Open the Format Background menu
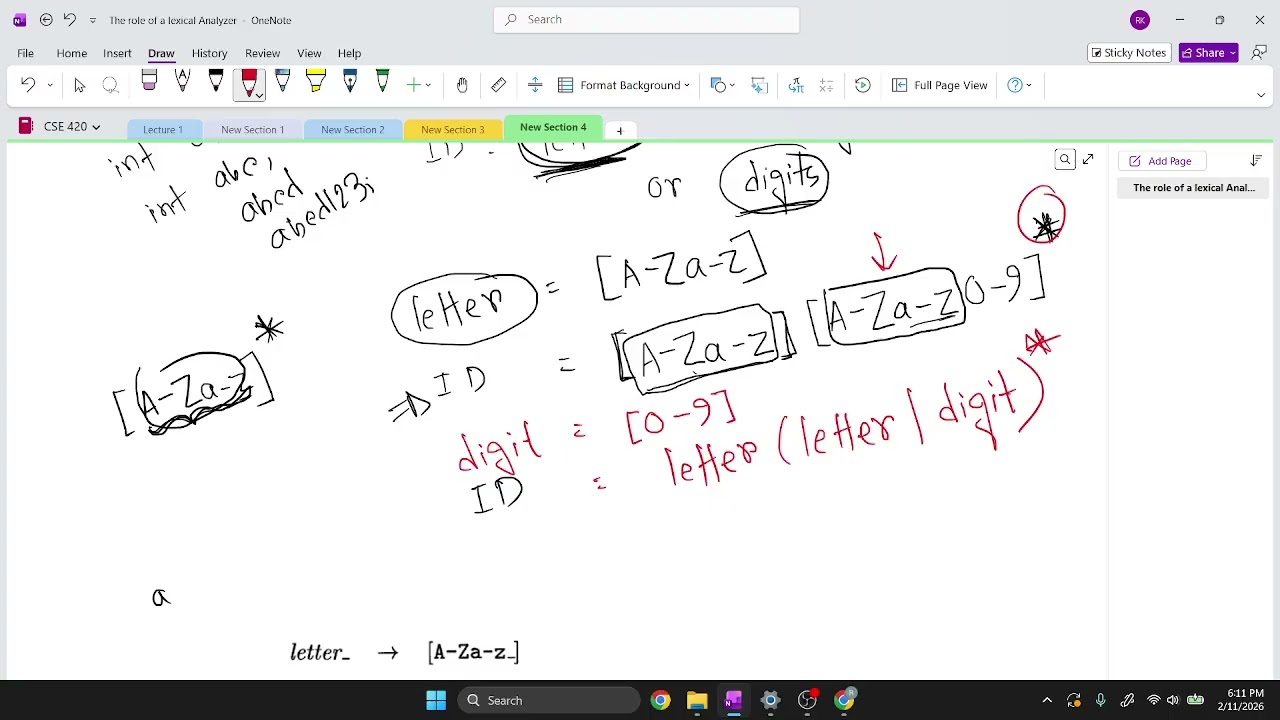Viewport: 1280px width, 720px height. tap(624, 85)
